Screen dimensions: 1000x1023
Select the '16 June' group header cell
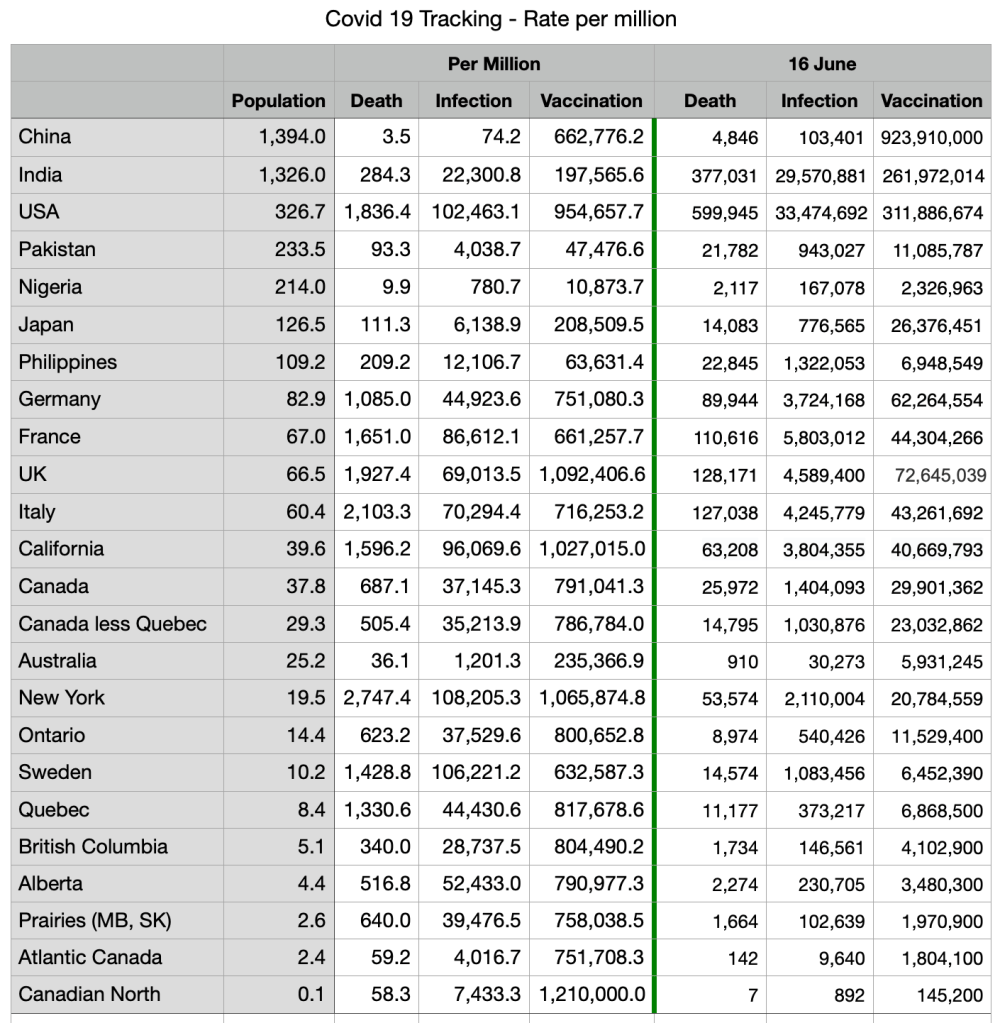click(821, 64)
